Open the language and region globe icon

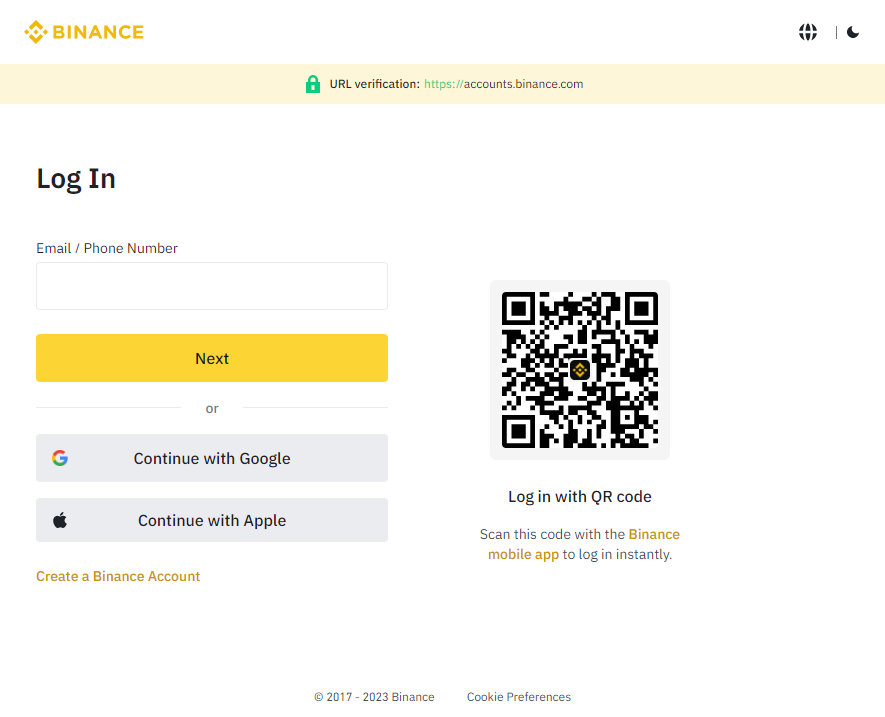coord(807,31)
